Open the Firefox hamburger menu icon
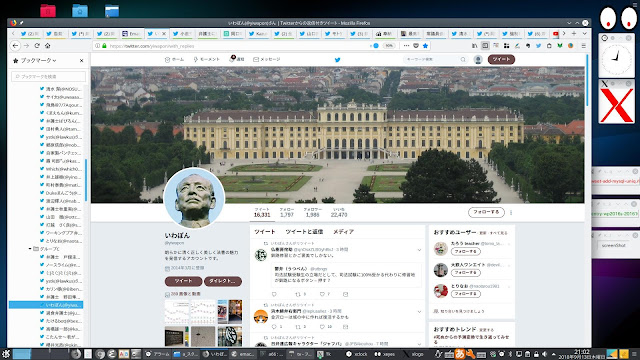Screen dimensions: 640x360 [583, 46]
